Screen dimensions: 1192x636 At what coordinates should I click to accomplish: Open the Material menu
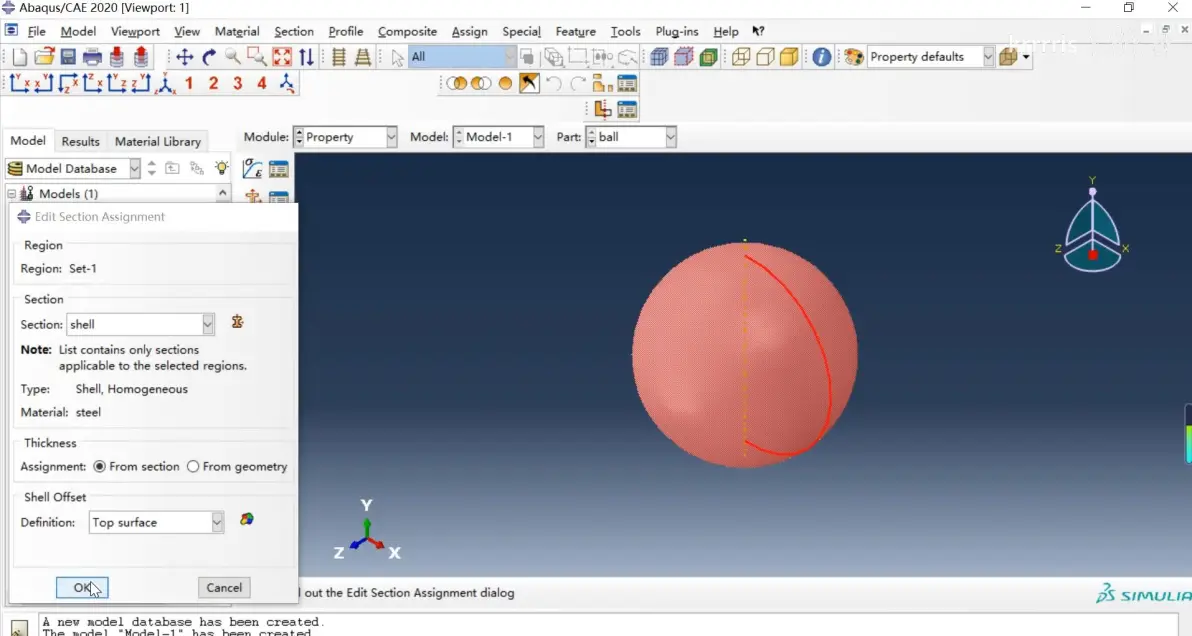coord(236,31)
